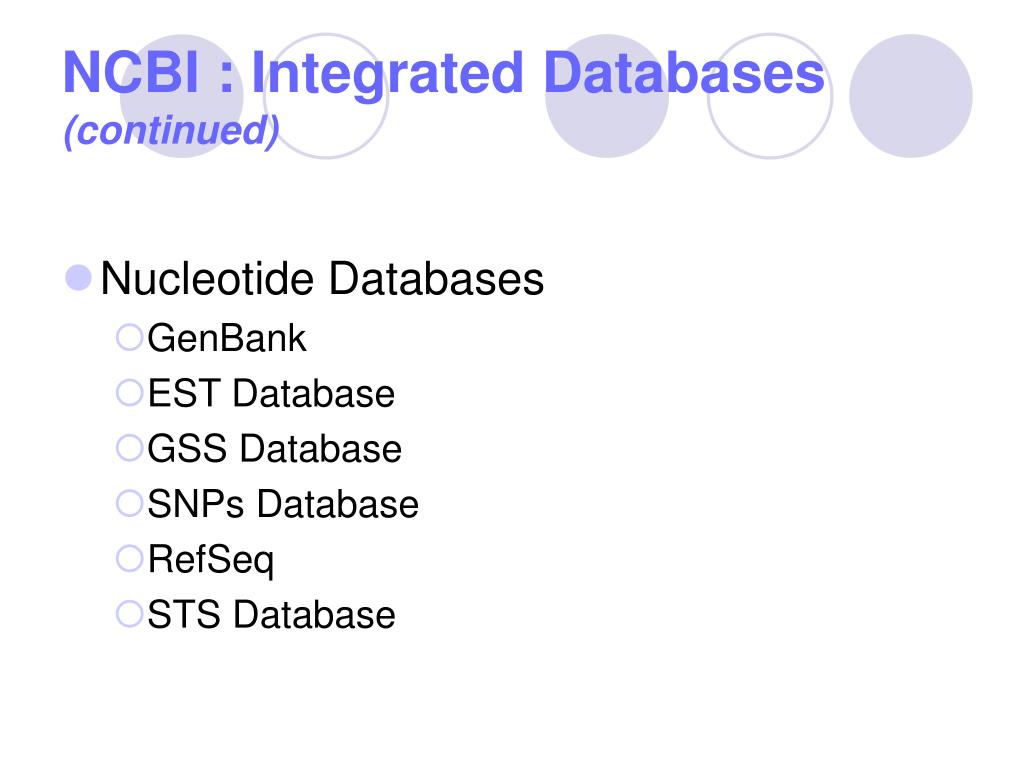The image size is (1024, 768).
Task: Click the italic (continued) subtitle
Action: point(172,131)
